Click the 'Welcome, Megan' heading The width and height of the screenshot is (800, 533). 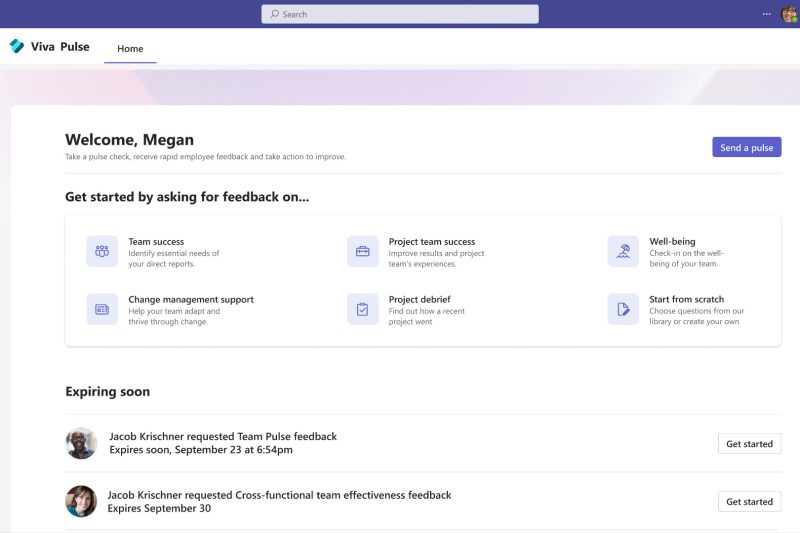tap(130, 140)
